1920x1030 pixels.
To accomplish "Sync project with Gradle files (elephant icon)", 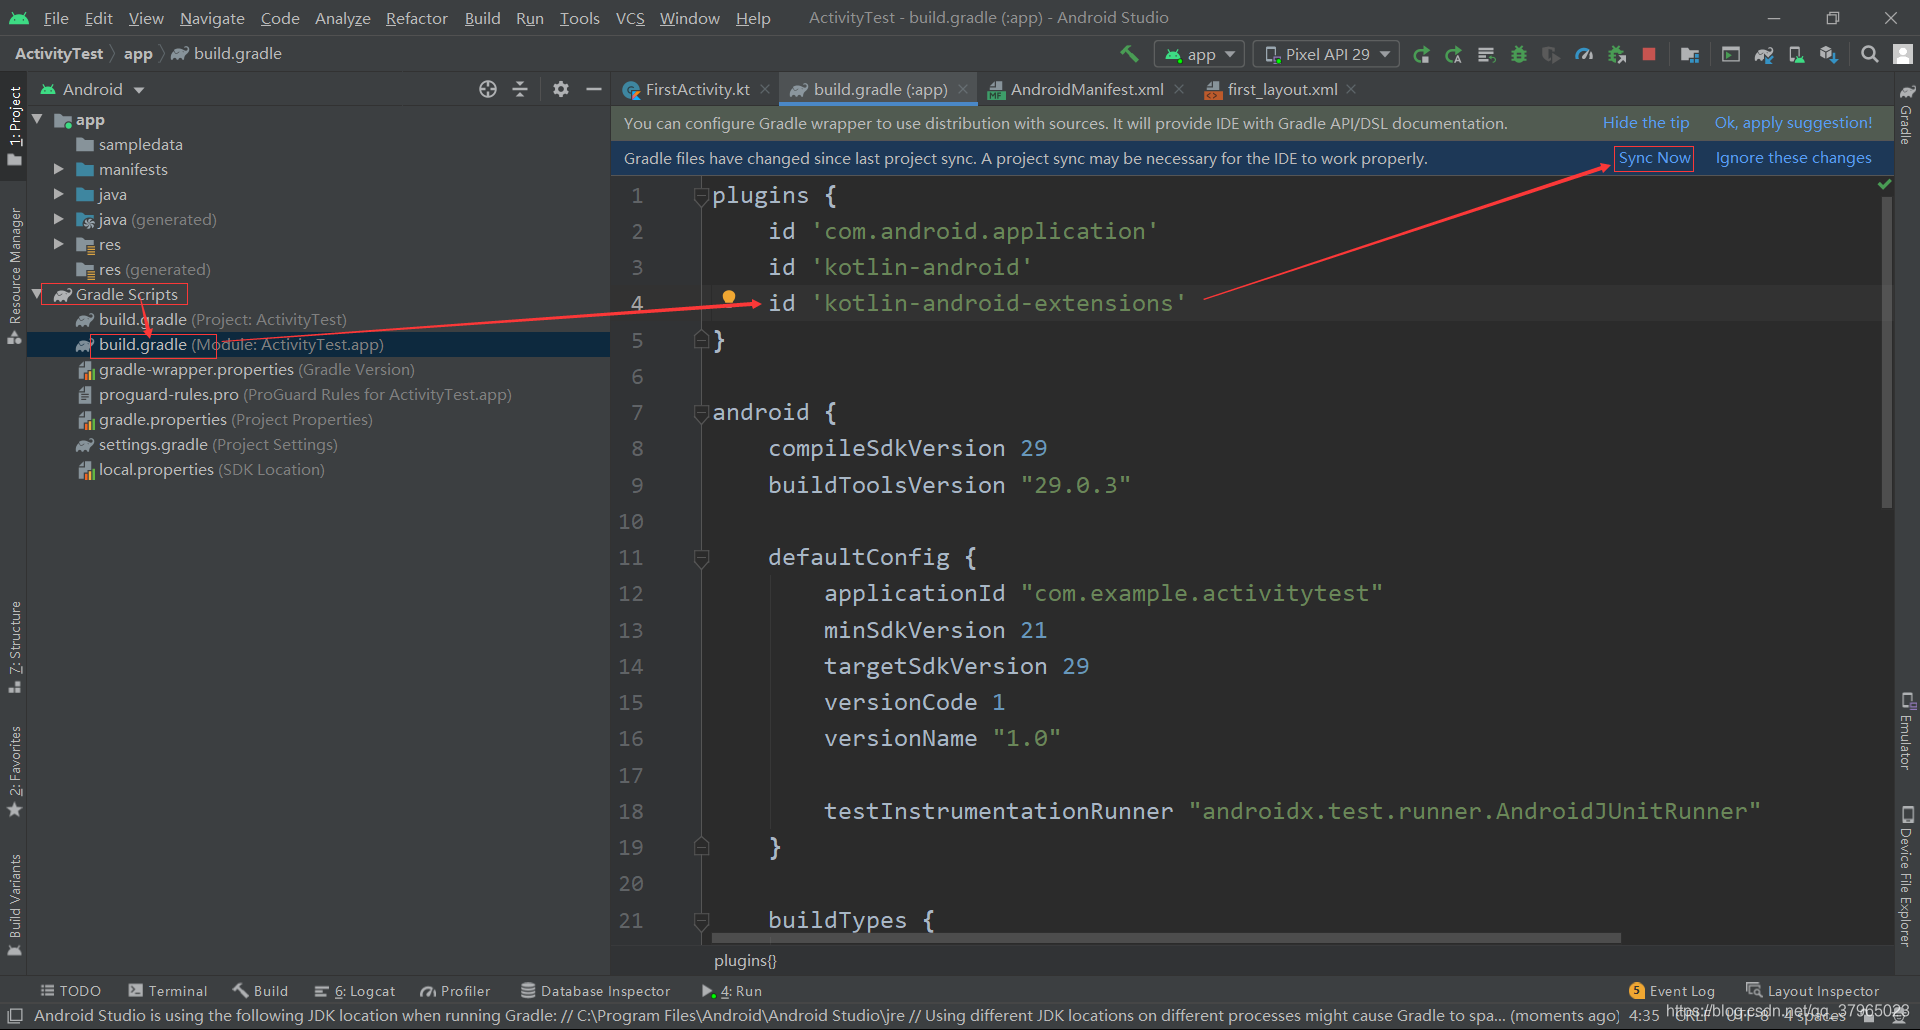I will (1764, 54).
